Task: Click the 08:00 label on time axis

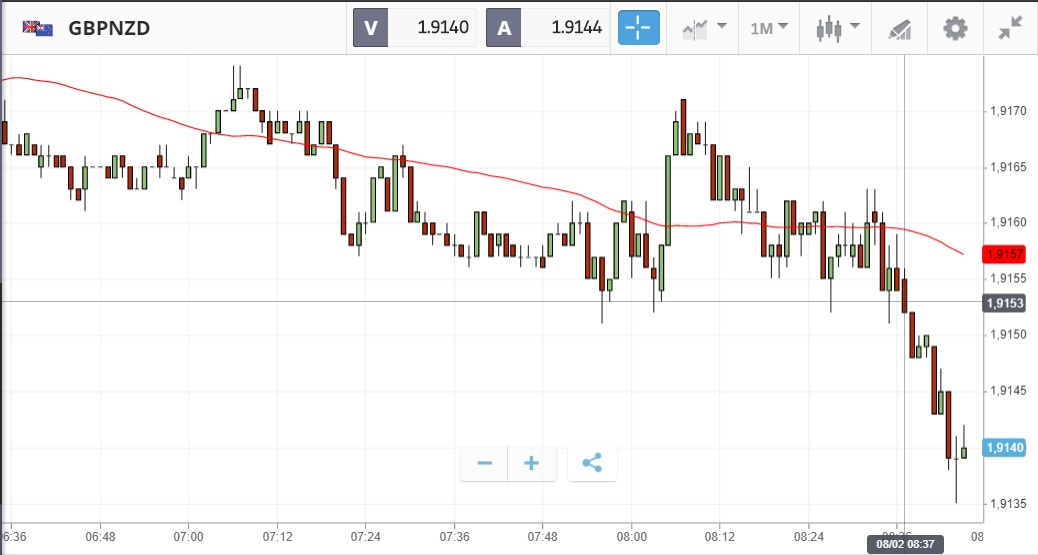Action: [x=632, y=537]
